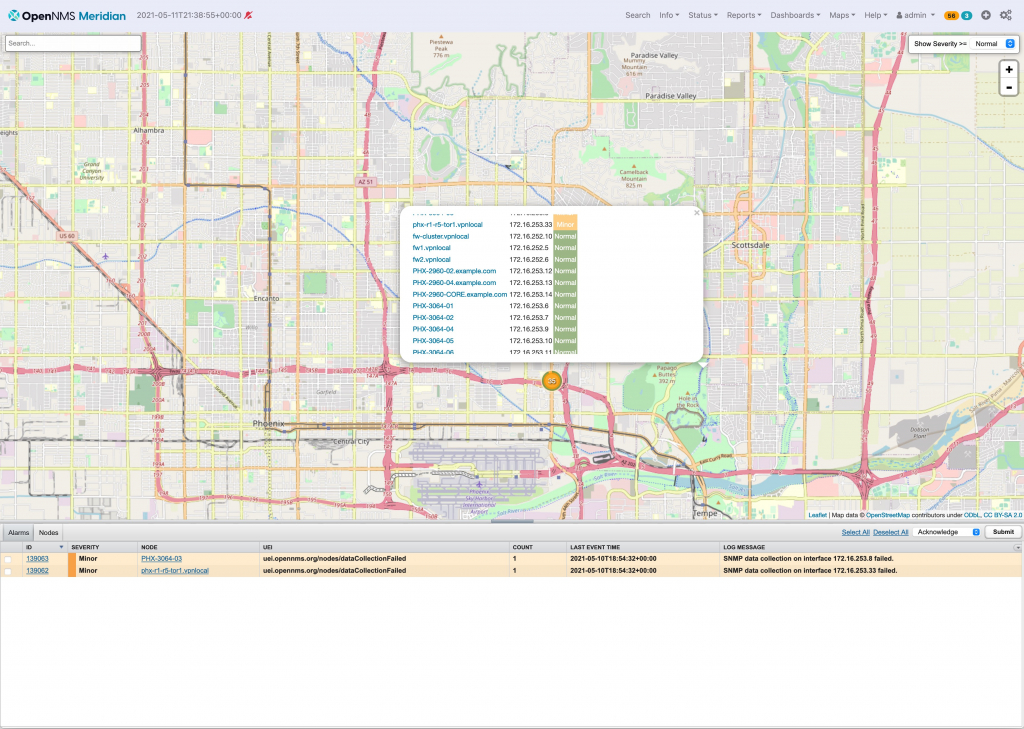Open the ID column sort dropdown

tap(61, 547)
